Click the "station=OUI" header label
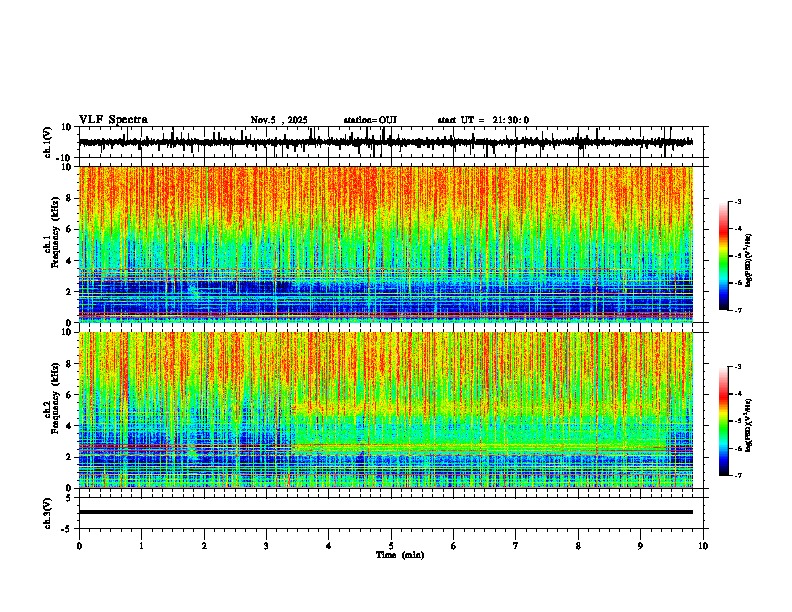The image size is (792, 612). [370, 120]
